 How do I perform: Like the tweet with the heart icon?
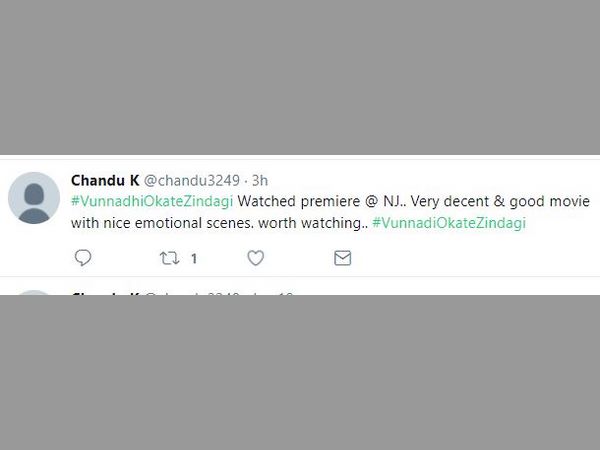pyautogui.click(x=256, y=258)
